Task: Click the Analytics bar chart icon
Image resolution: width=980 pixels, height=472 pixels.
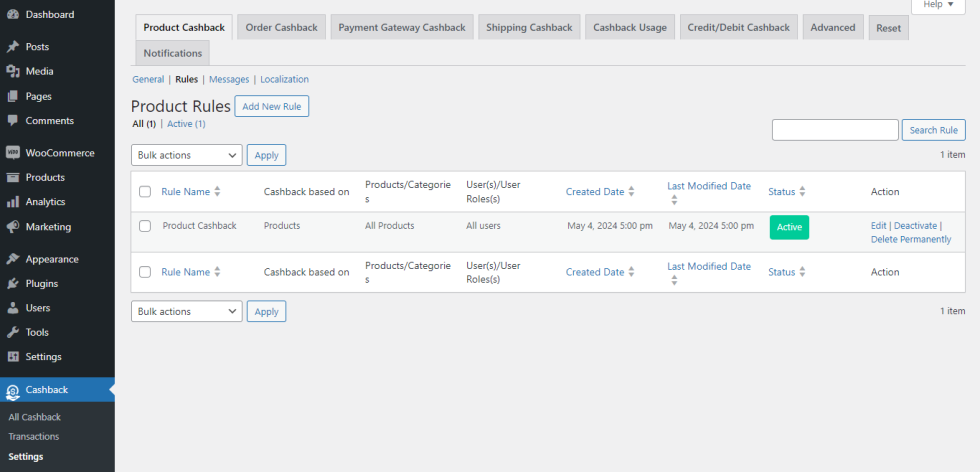Action: 13,202
